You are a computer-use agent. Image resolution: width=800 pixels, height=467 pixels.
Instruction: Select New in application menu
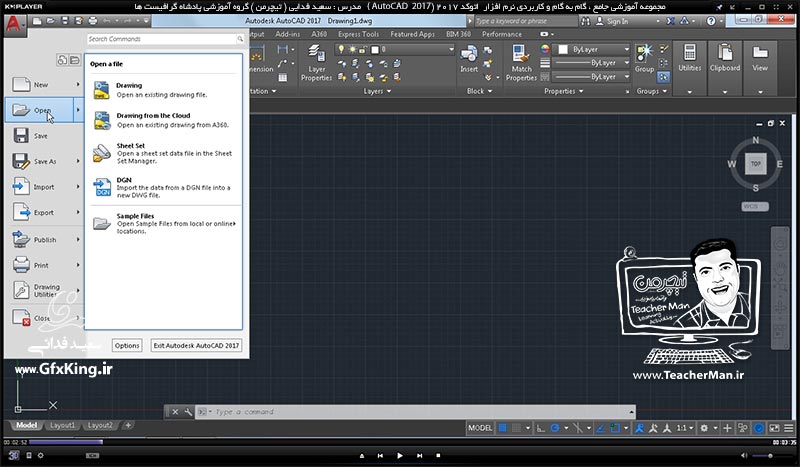point(44,84)
